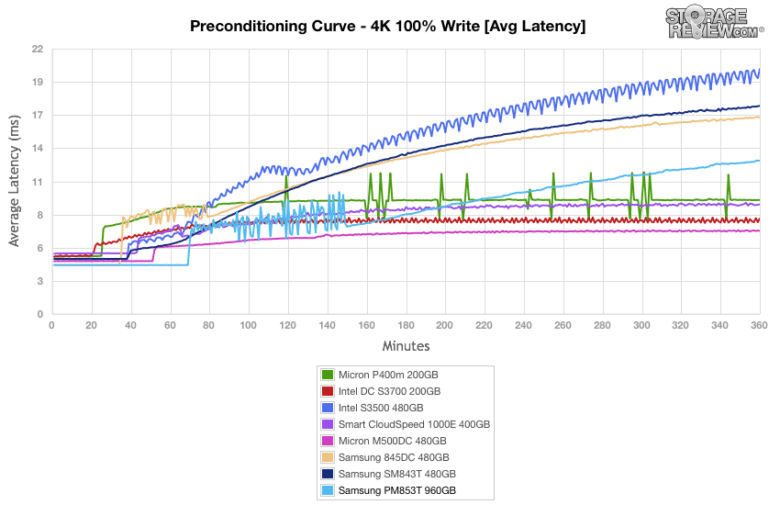Select the 'Intel DC S3700 200GB' legend label

(390, 391)
